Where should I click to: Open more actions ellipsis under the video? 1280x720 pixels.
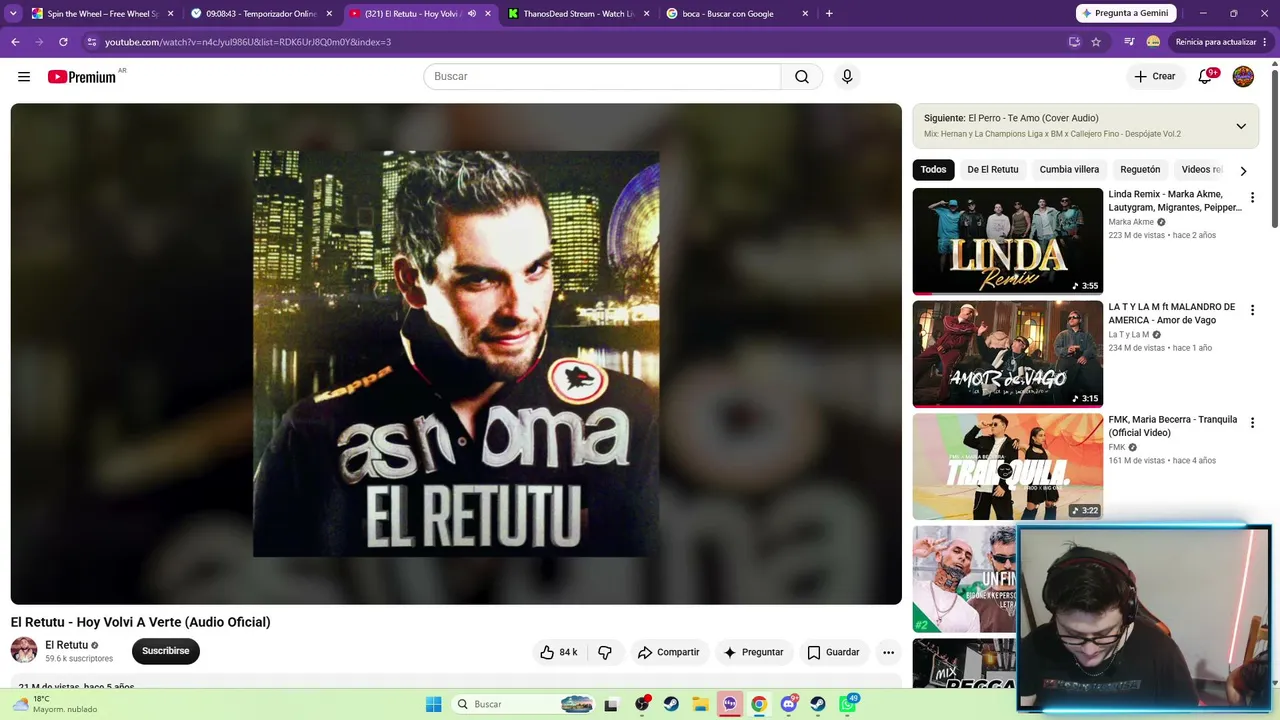tap(888, 652)
